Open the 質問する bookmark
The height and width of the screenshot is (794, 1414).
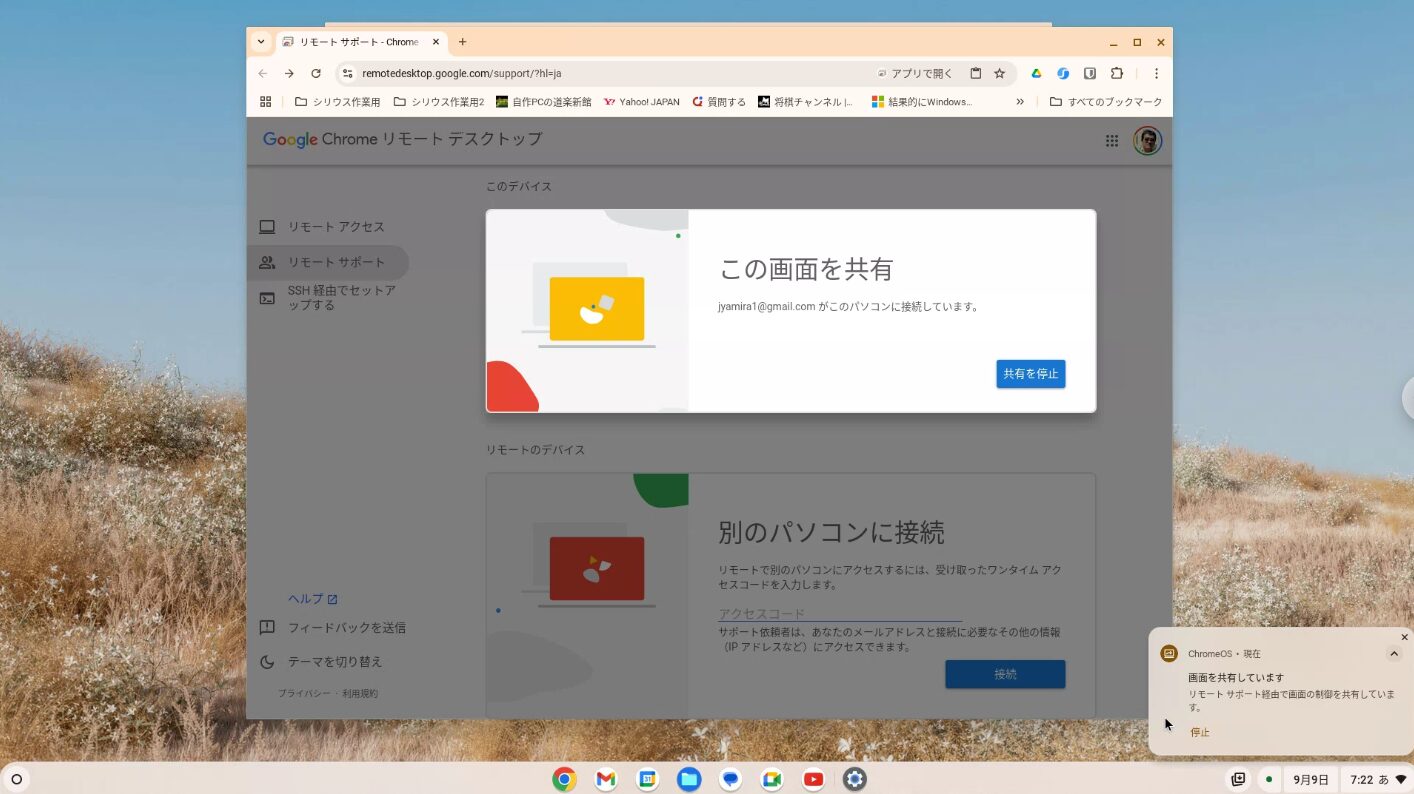pyautogui.click(x=718, y=102)
